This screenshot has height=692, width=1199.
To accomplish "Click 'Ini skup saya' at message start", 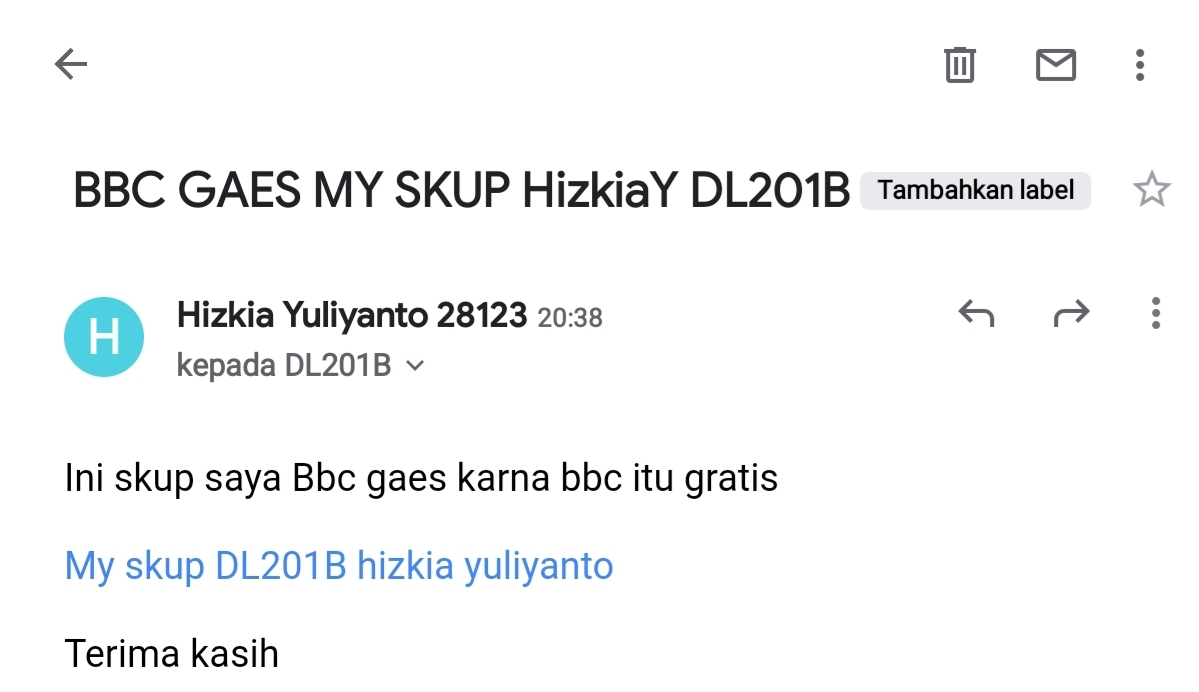I will (x=173, y=478).
